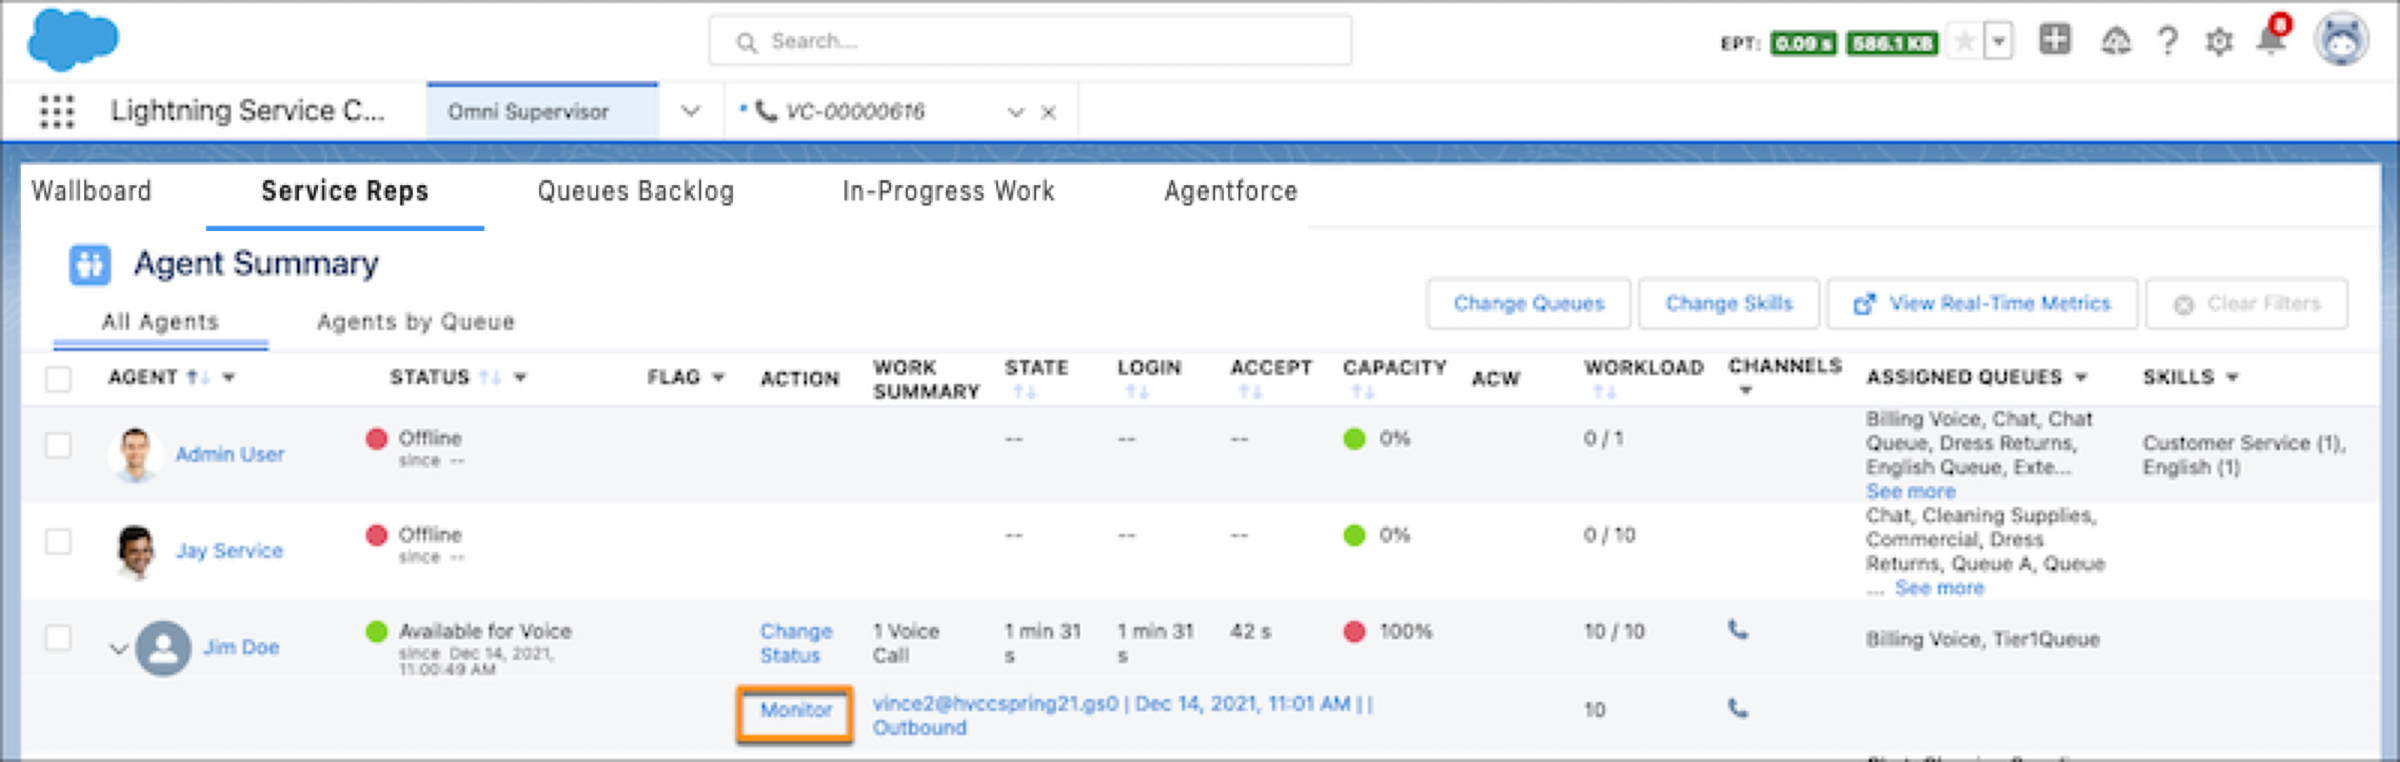Open the favorites list dropdown arrow
Screen dimensions: 2400x762
[1998, 42]
